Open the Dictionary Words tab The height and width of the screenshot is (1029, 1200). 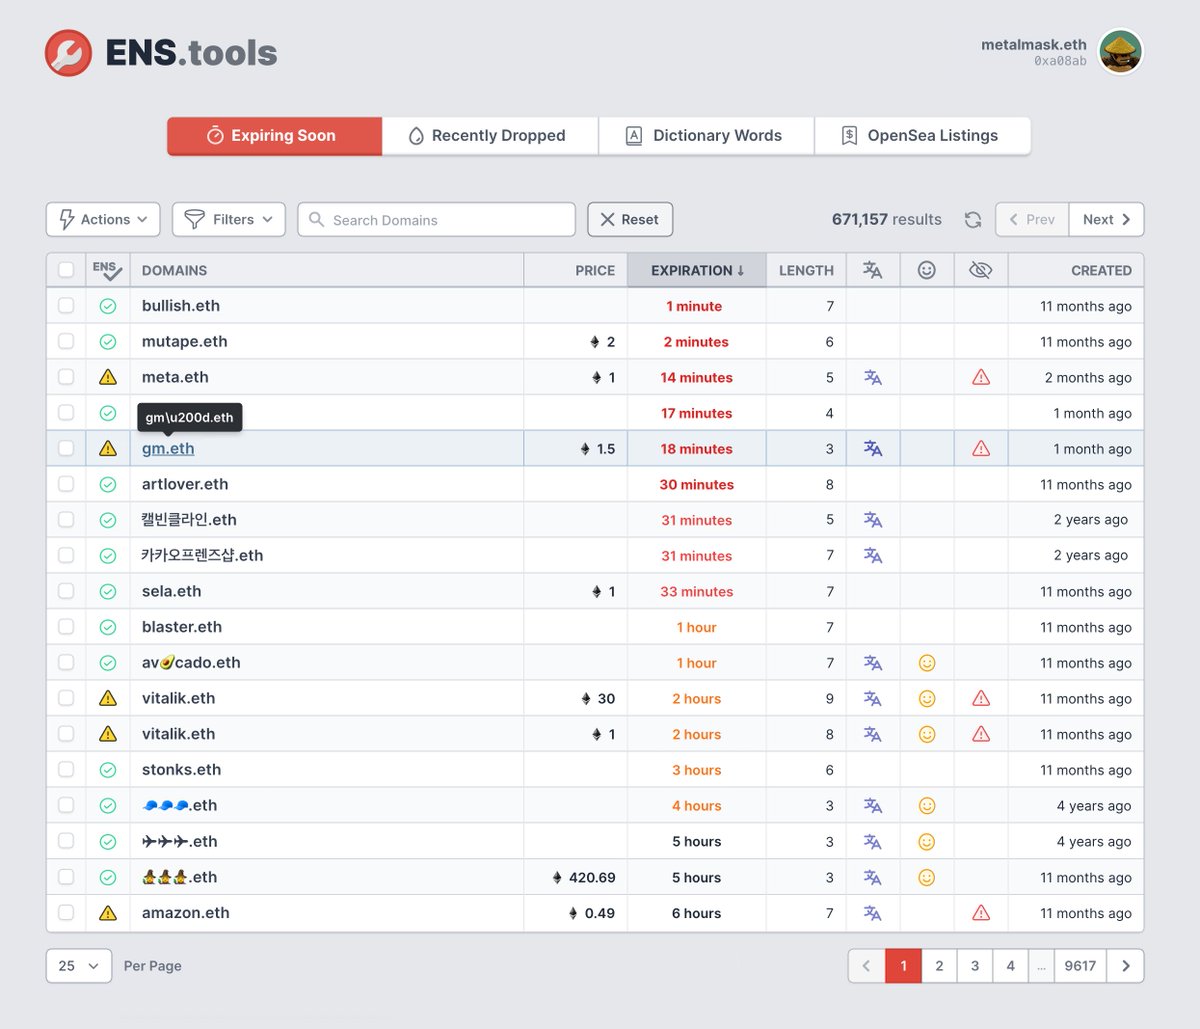pyautogui.click(x=706, y=136)
